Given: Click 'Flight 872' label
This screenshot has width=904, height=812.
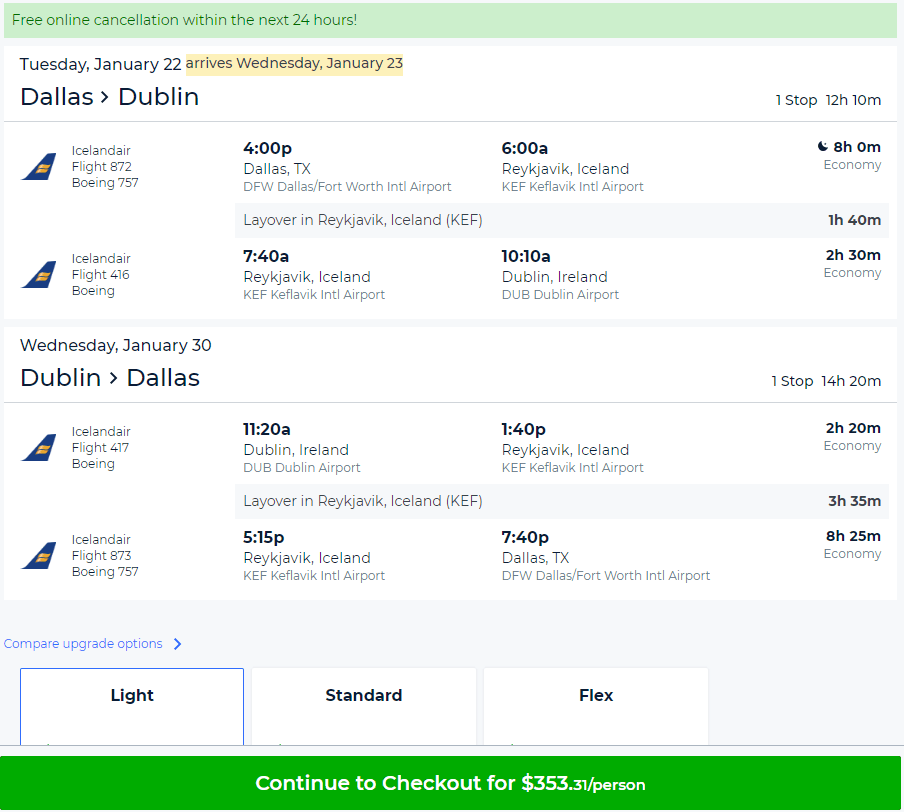Looking at the screenshot, I should (x=101, y=167).
